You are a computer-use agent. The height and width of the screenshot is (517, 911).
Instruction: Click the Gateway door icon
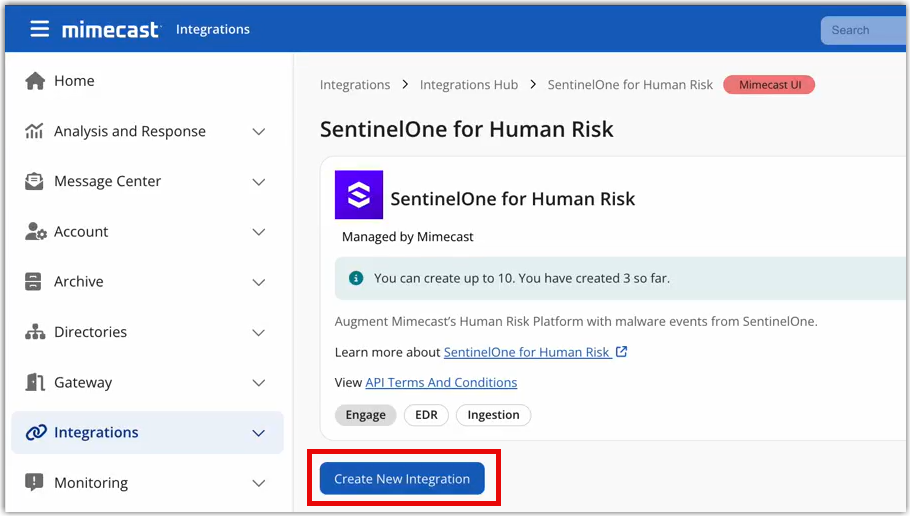point(35,382)
